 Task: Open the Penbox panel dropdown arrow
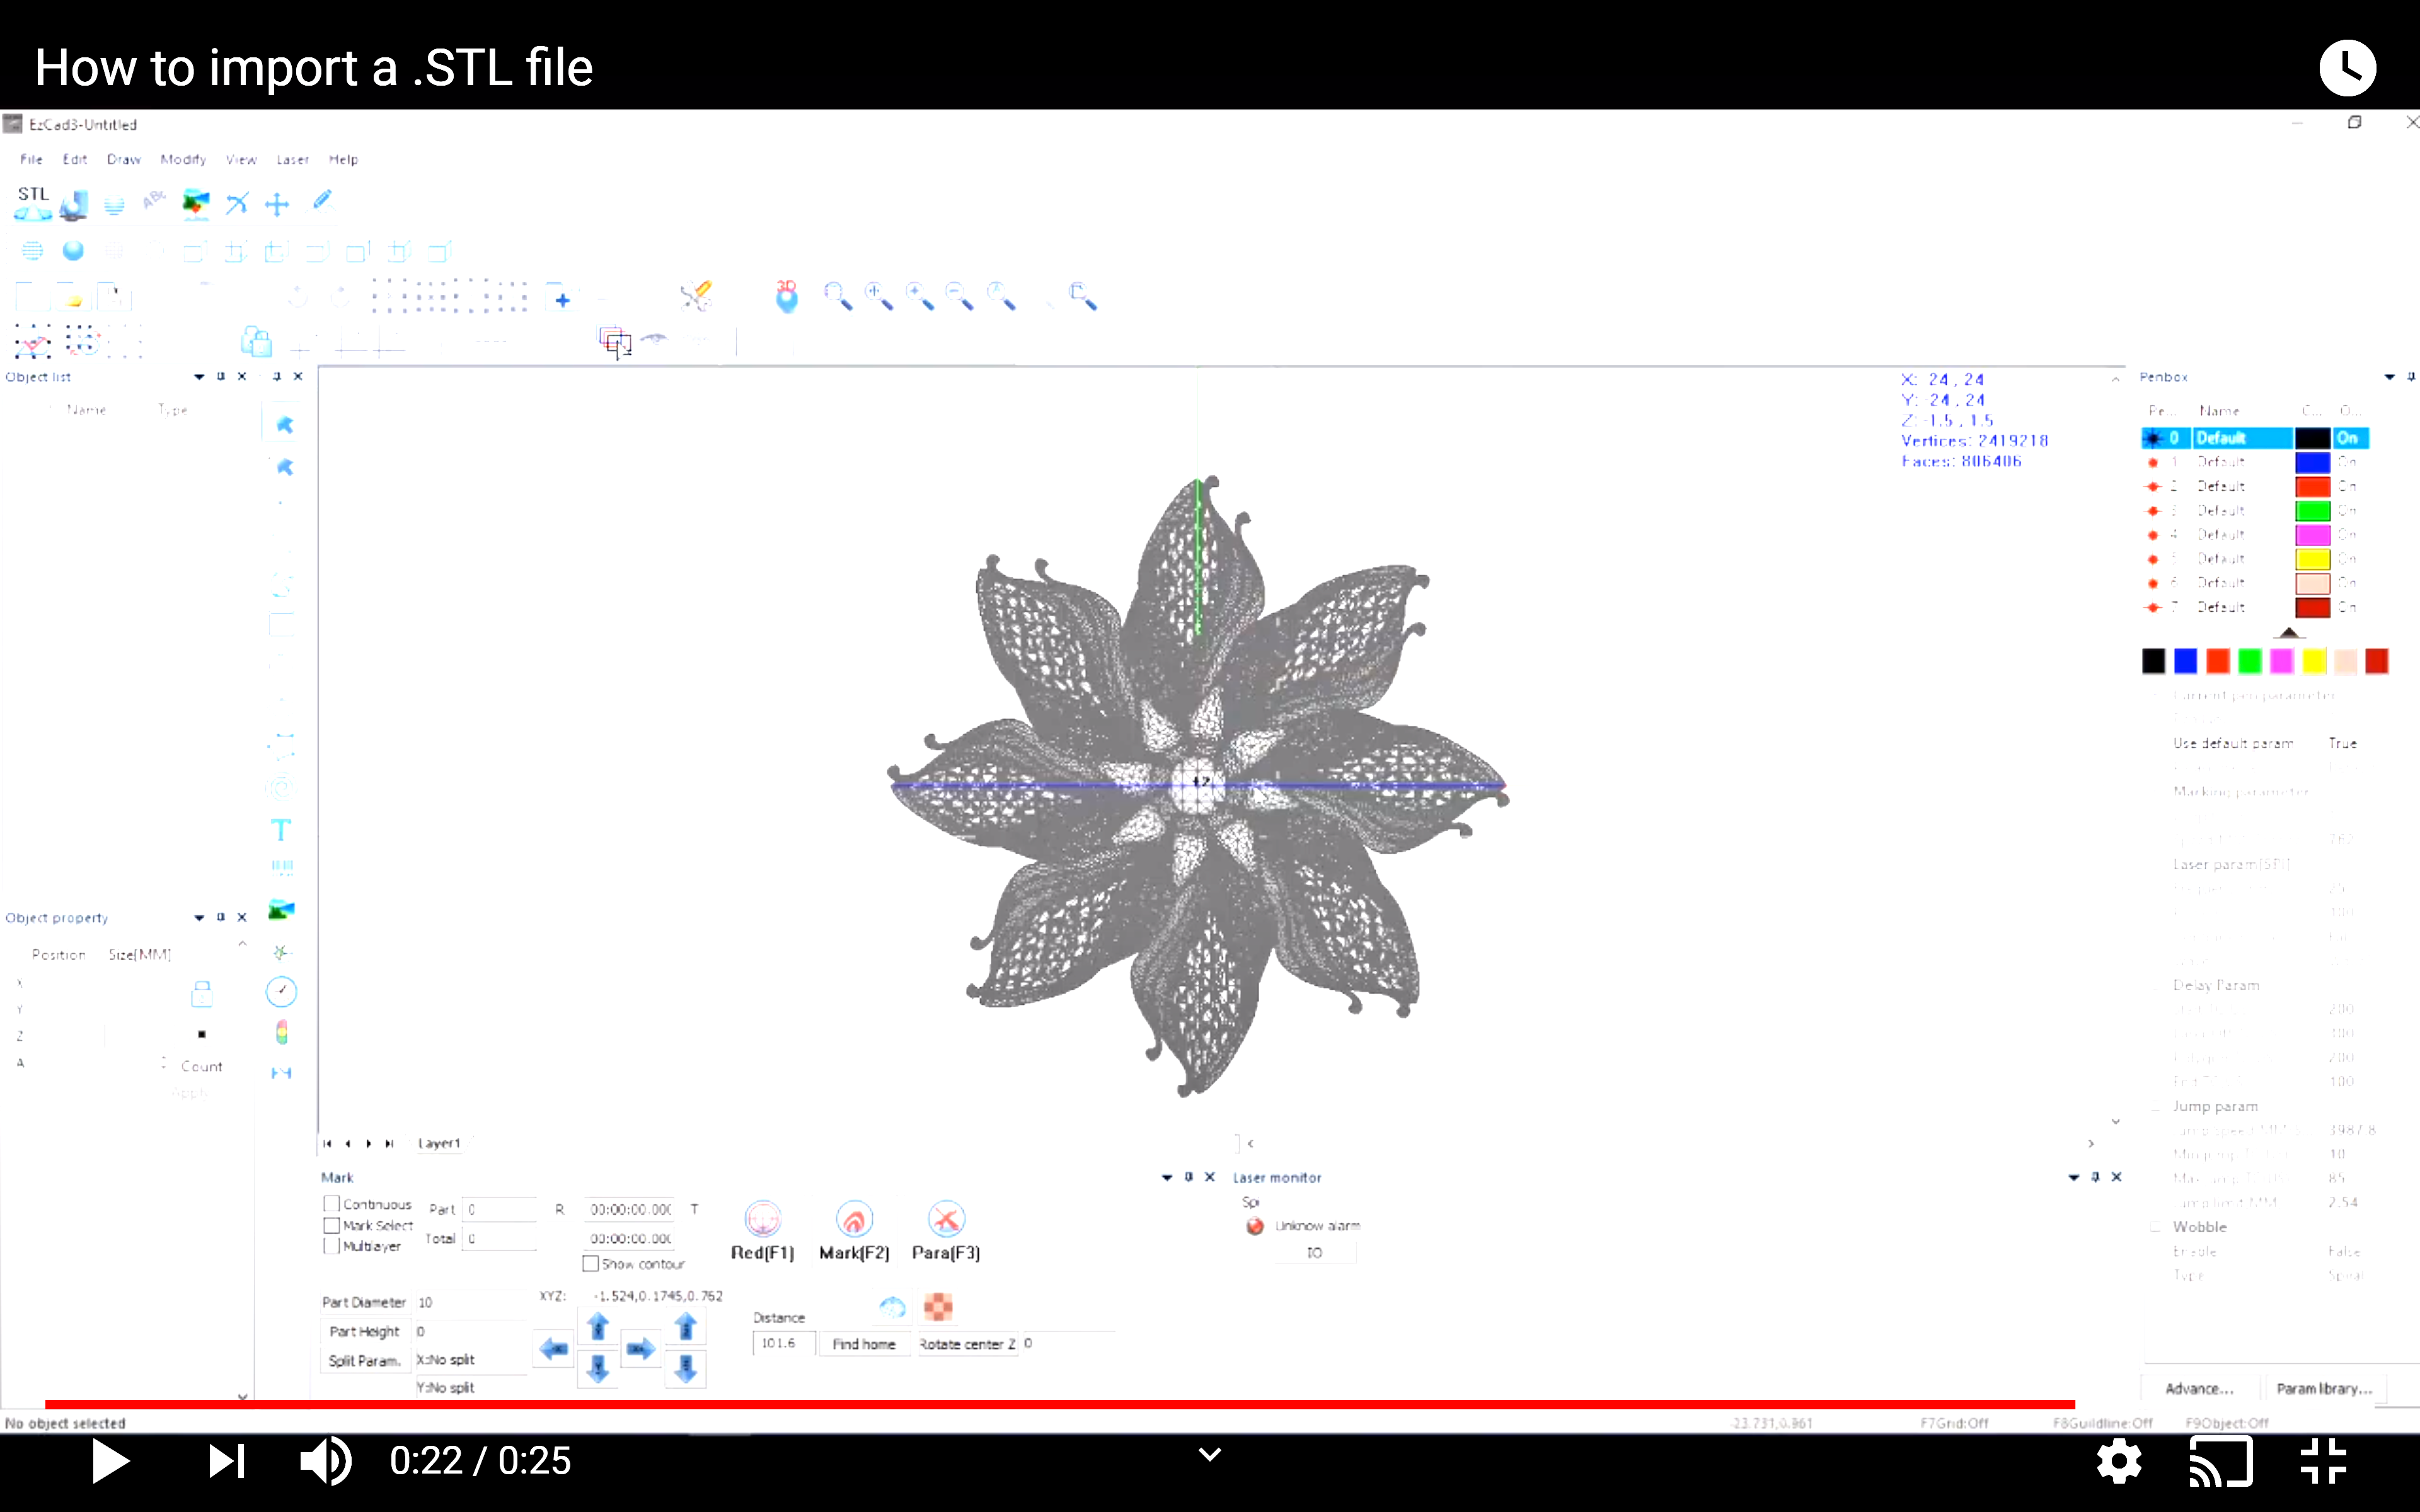2388,376
